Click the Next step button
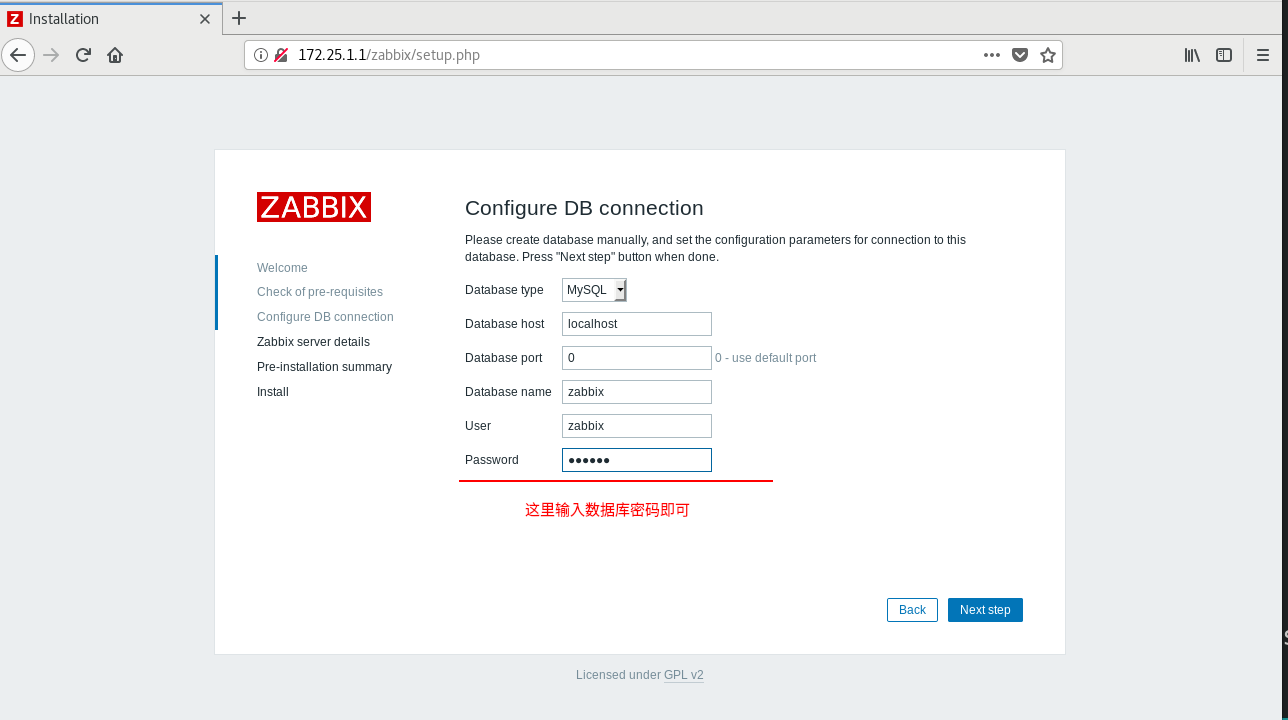Screen dimensions: 1288x720 pyautogui.click(x=984, y=609)
